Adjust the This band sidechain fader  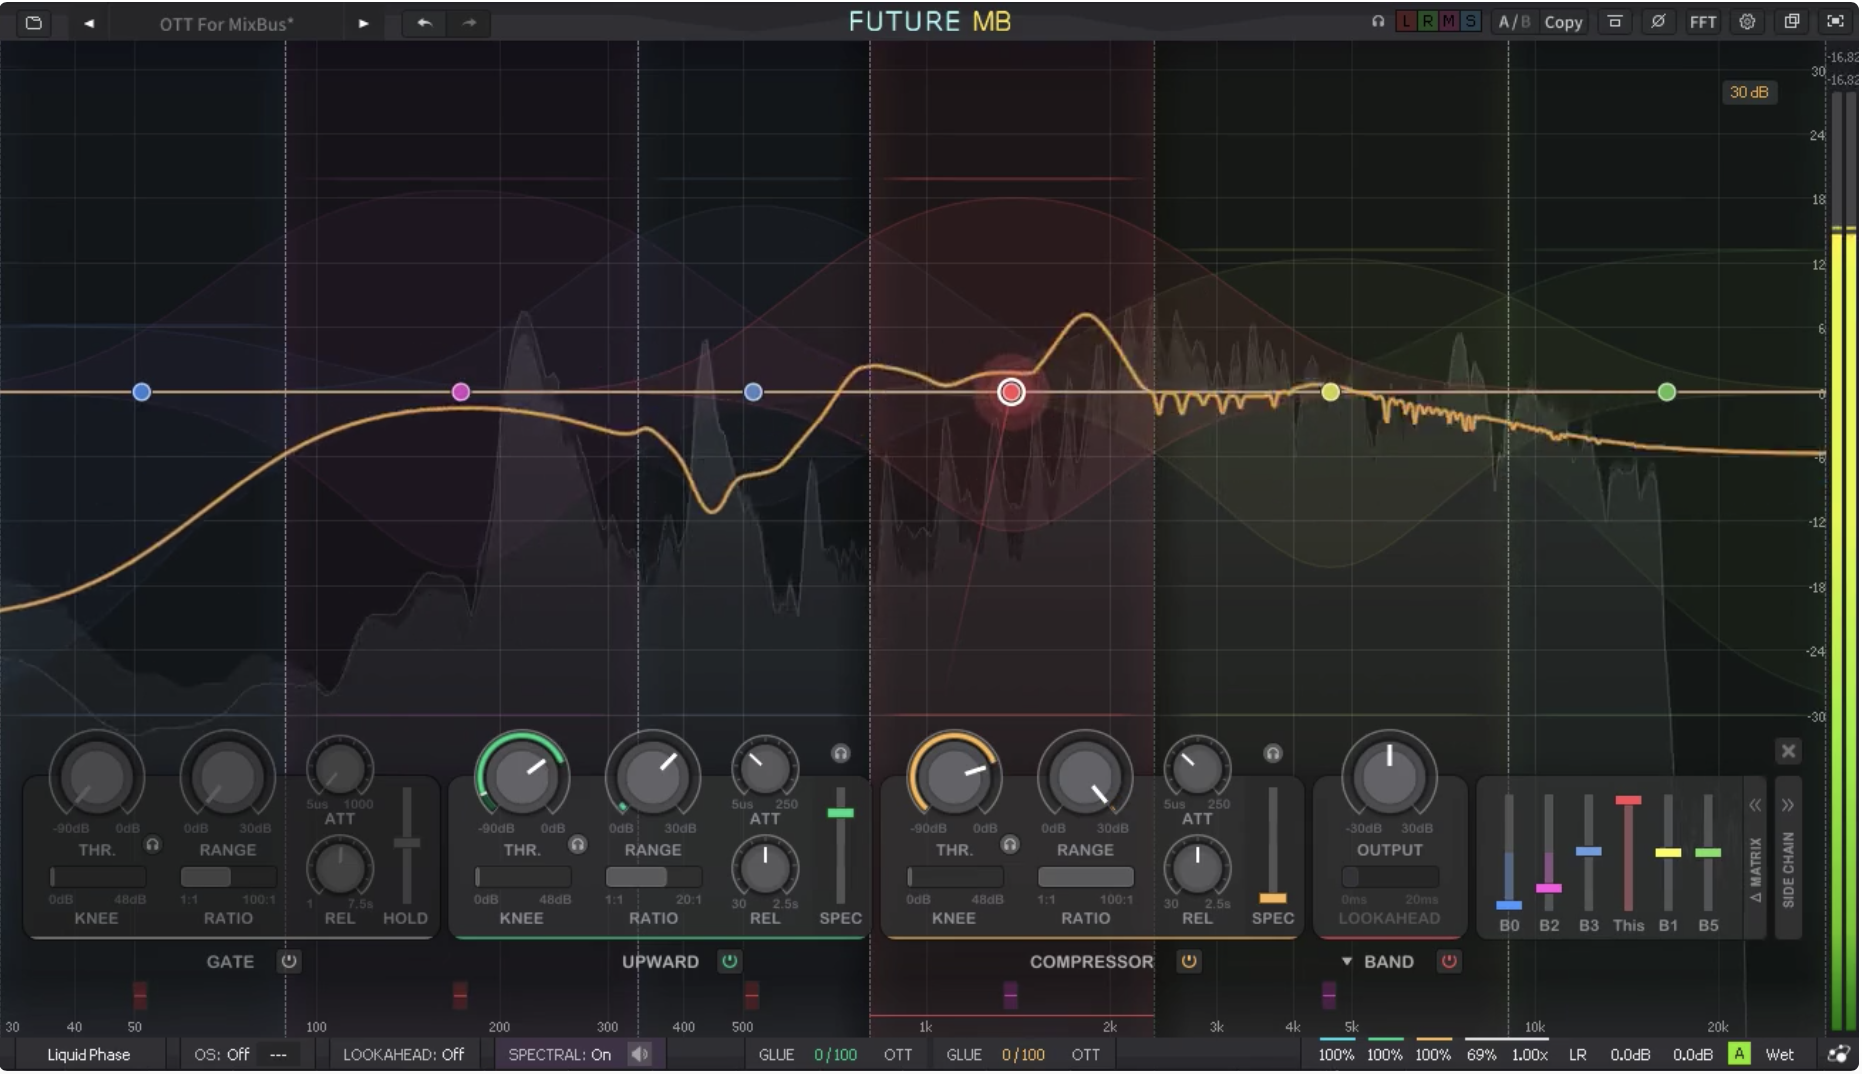(1628, 852)
